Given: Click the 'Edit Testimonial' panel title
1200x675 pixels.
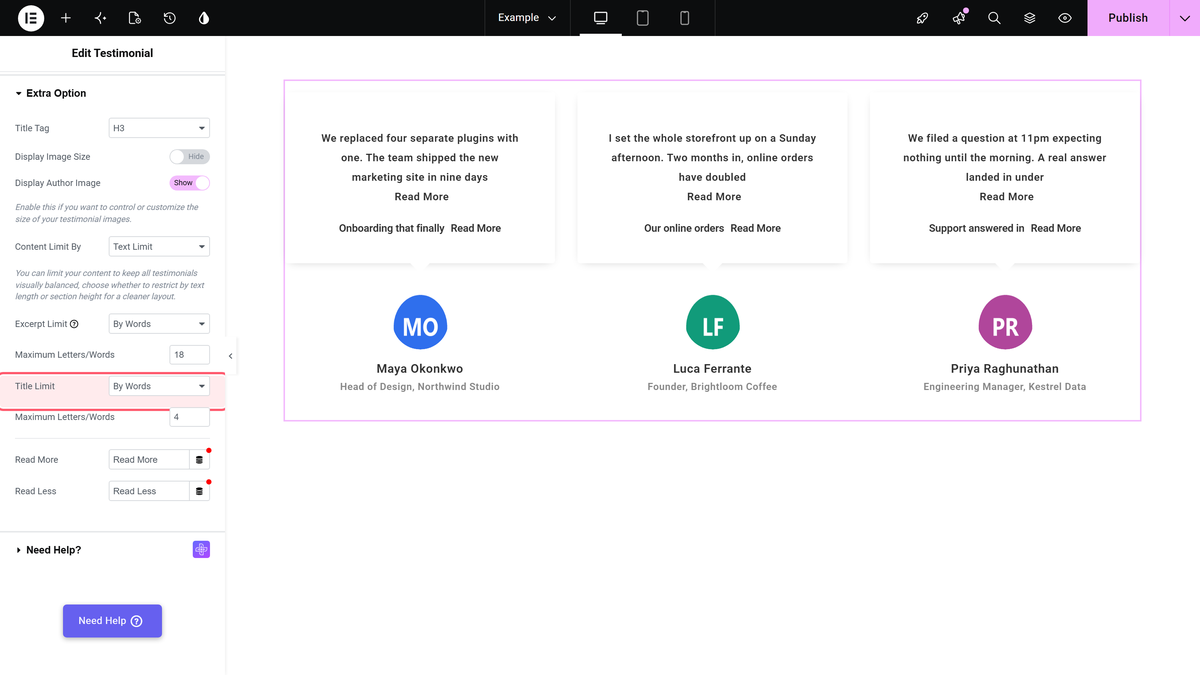Looking at the screenshot, I should [112, 53].
